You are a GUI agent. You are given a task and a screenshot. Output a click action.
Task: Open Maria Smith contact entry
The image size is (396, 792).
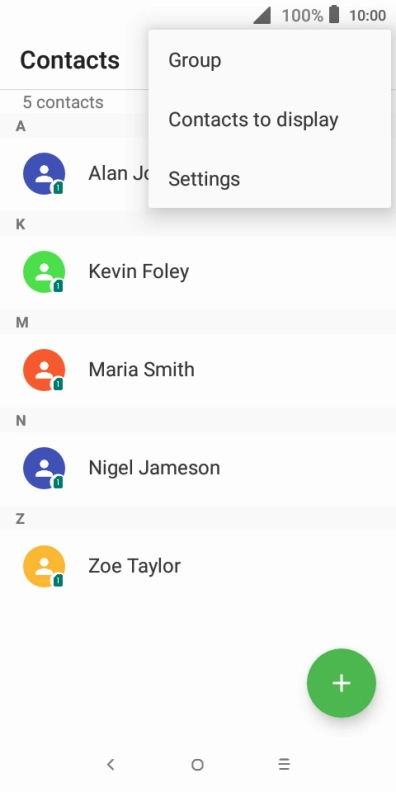tap(198, 370)
